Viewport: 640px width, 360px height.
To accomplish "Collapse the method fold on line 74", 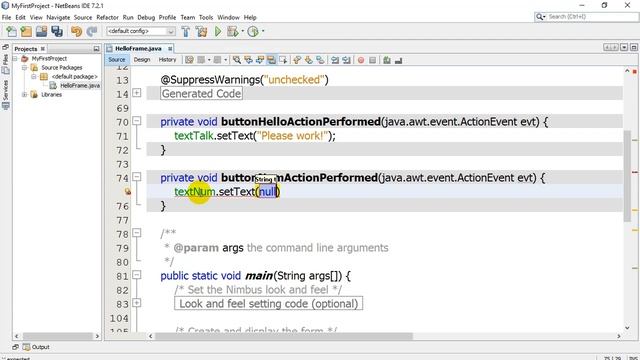I will click(x=137, y=177).
